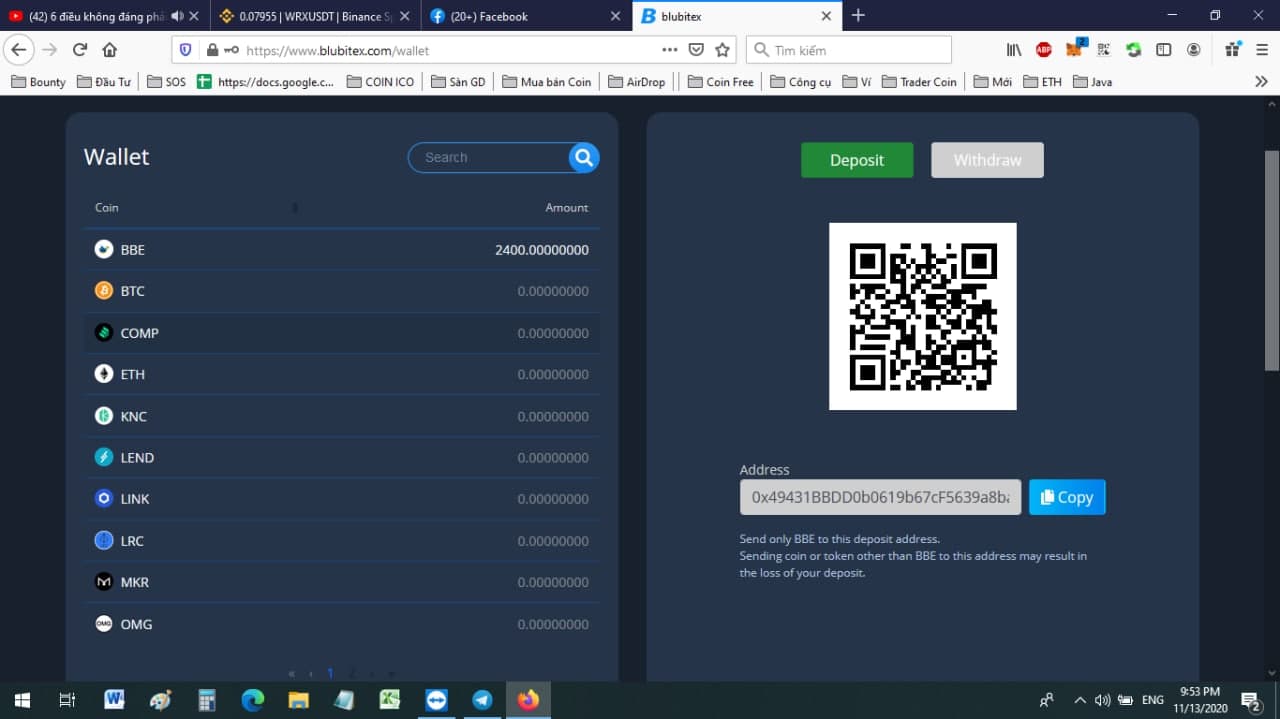This screenshot has height=719, width=1280.
Task: Select the LRC coin icon
Action: click(104, 540)
